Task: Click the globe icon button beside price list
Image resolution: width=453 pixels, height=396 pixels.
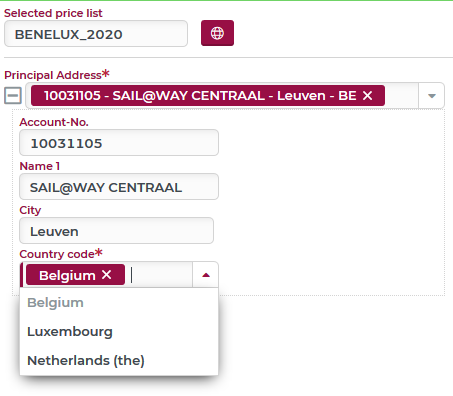Action: click(x=217, y=33)
